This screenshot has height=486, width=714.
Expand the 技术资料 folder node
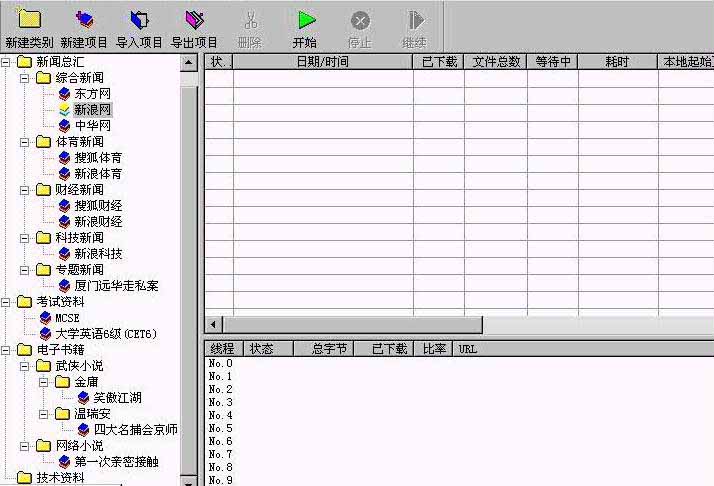point(7,478)
